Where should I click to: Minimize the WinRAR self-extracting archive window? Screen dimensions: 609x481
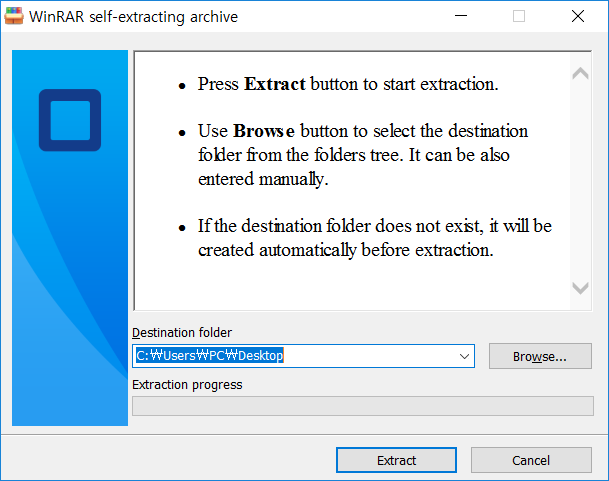click(x=461, y=16)
